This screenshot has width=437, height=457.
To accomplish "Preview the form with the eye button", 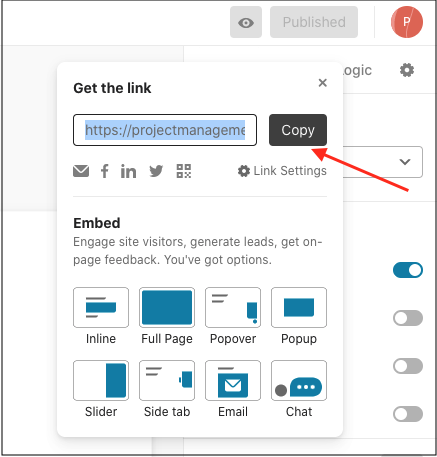I will (x=246, y=22).
